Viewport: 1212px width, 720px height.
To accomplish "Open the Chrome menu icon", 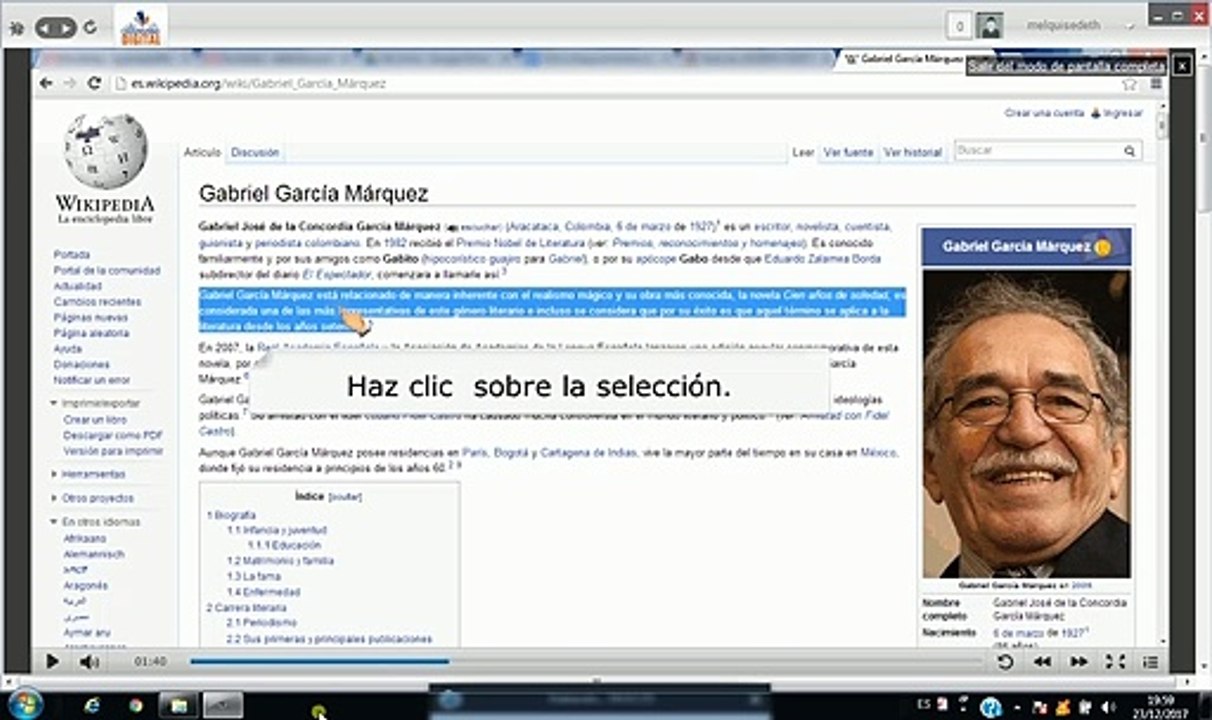I will click(x=1155, y=84).
